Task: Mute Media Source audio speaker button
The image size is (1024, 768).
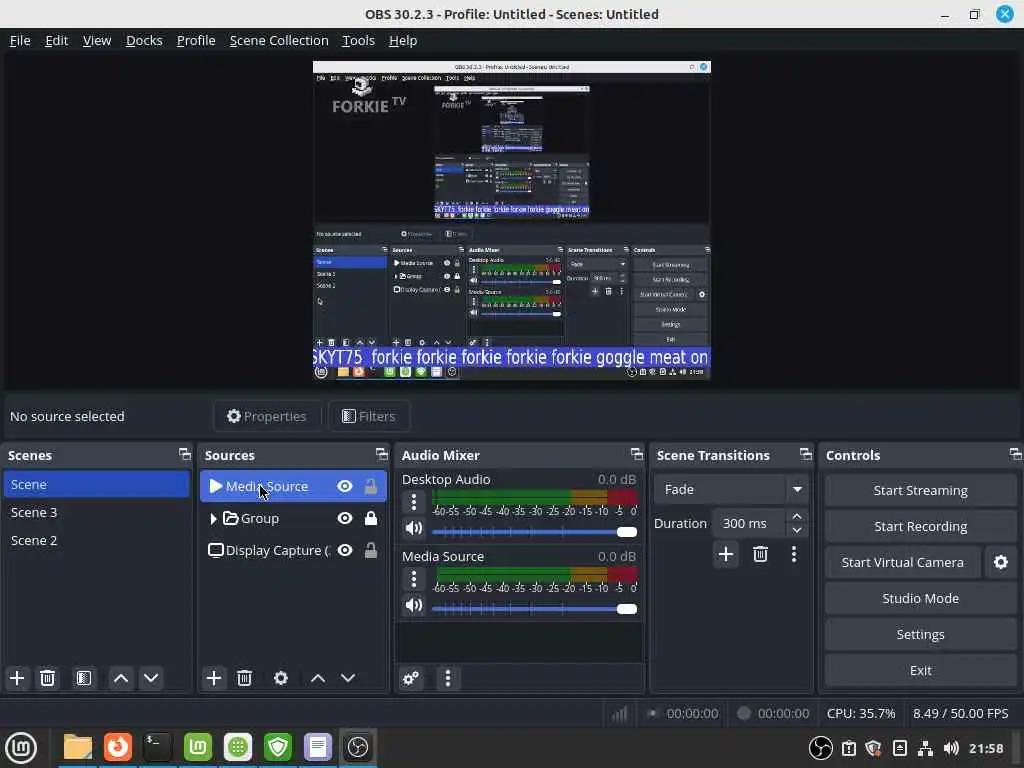Action: point(413,605)
